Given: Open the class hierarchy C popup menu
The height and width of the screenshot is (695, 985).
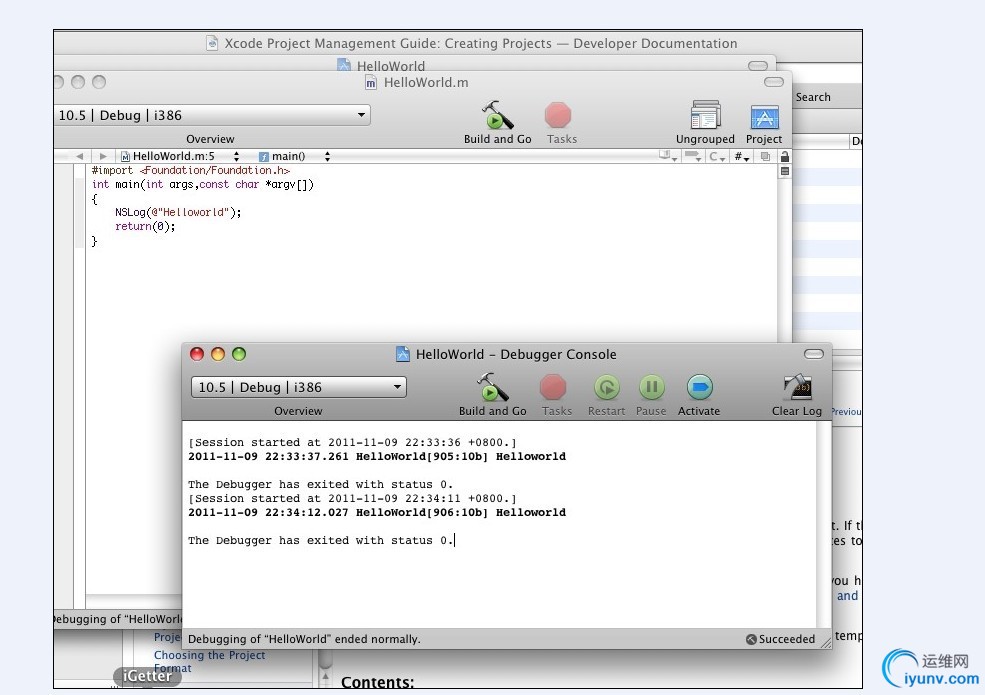Looking at the screenshot, I should click(x=717, y=156).
